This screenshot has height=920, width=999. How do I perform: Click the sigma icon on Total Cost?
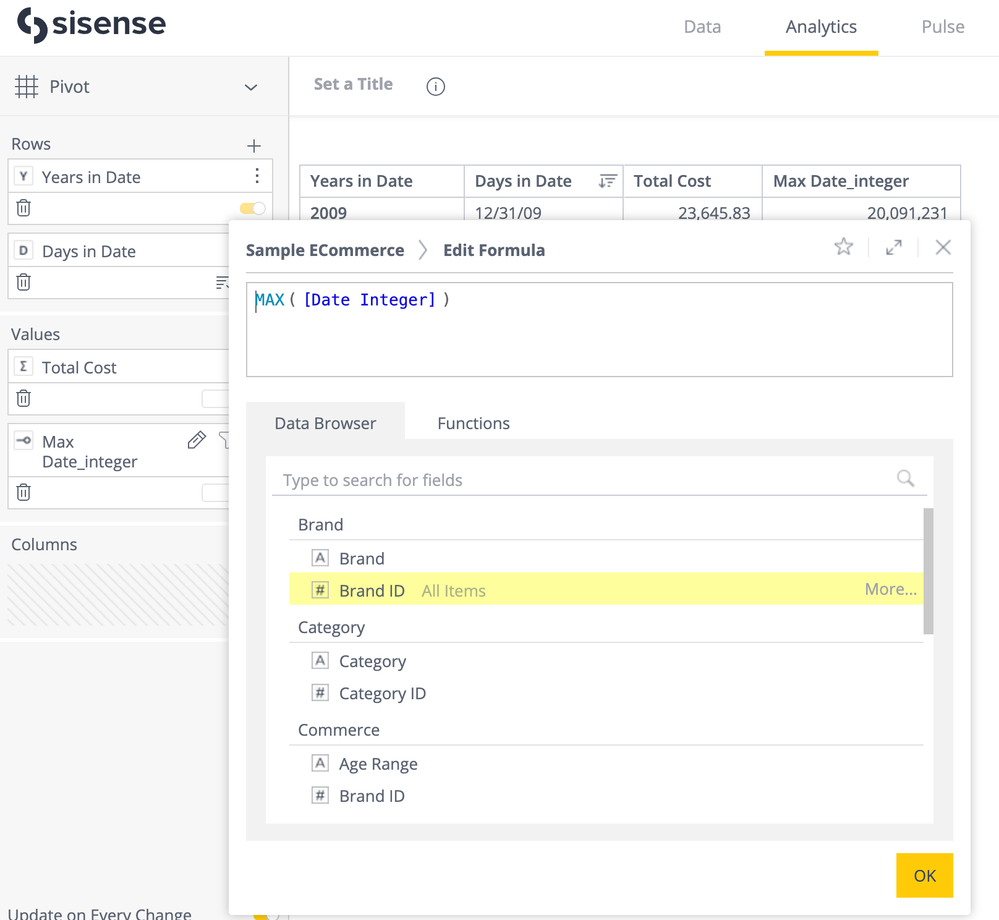tap(24, 366)
